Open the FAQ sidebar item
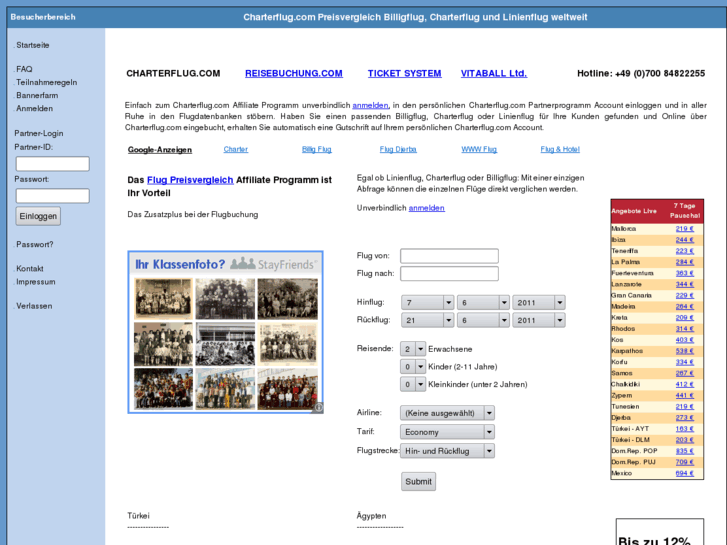This screenshot has height=545, width=727. coord(24,69)
